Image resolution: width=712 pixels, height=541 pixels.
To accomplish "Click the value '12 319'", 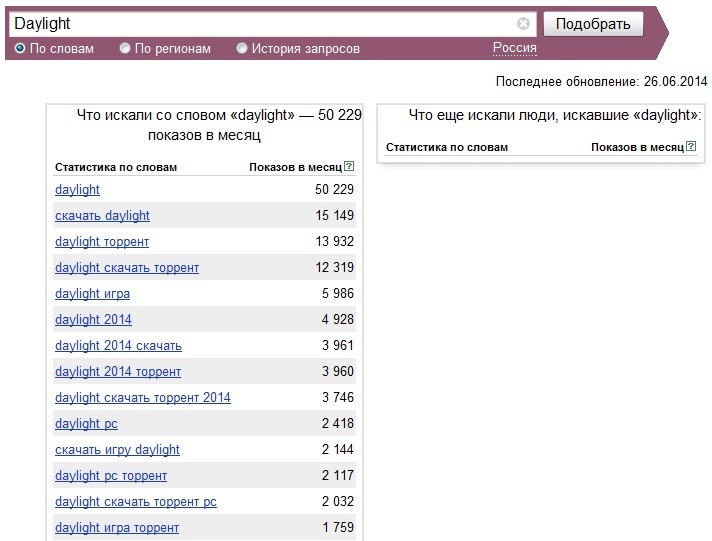I will coord(335,267).
